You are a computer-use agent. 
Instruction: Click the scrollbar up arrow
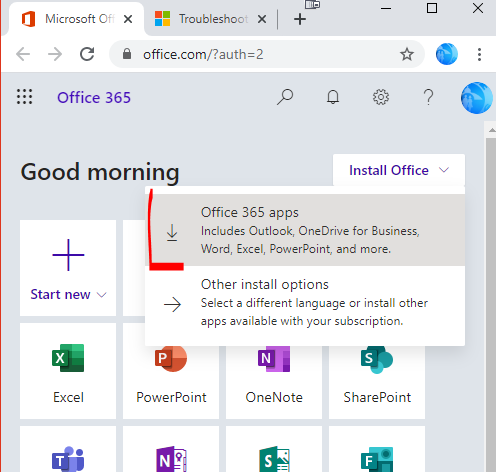point(492,130)
